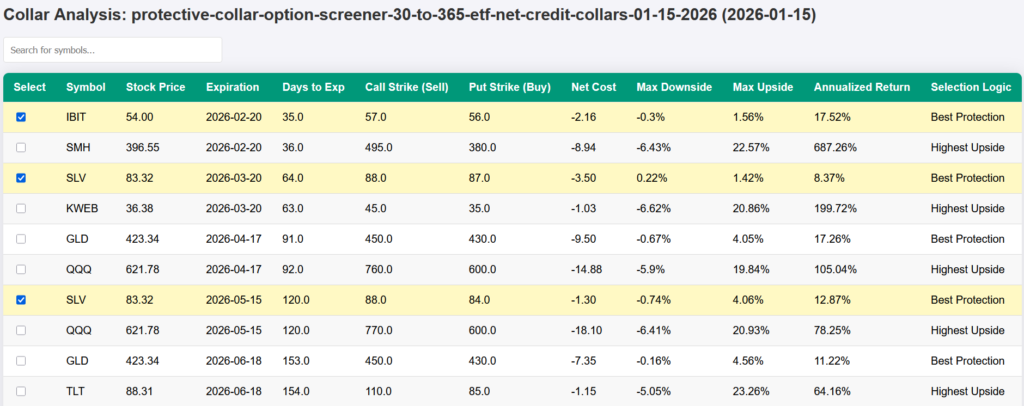Click the SMH 687.26% annualized return cell
The width and height of the screenshot is (1024, 406).
837,147
